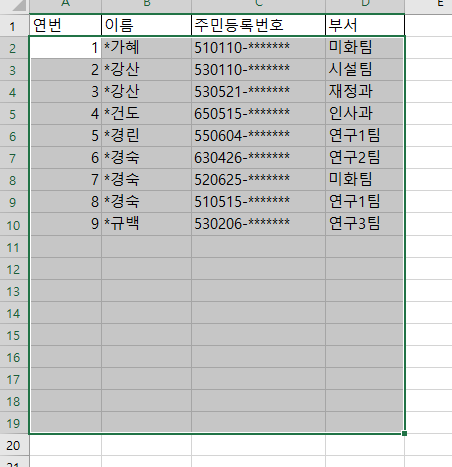Image resolution: width=452 pixels, height=467 pixels.
Task: Click the *경숙 cell in row 9
Action: (147, 202)
